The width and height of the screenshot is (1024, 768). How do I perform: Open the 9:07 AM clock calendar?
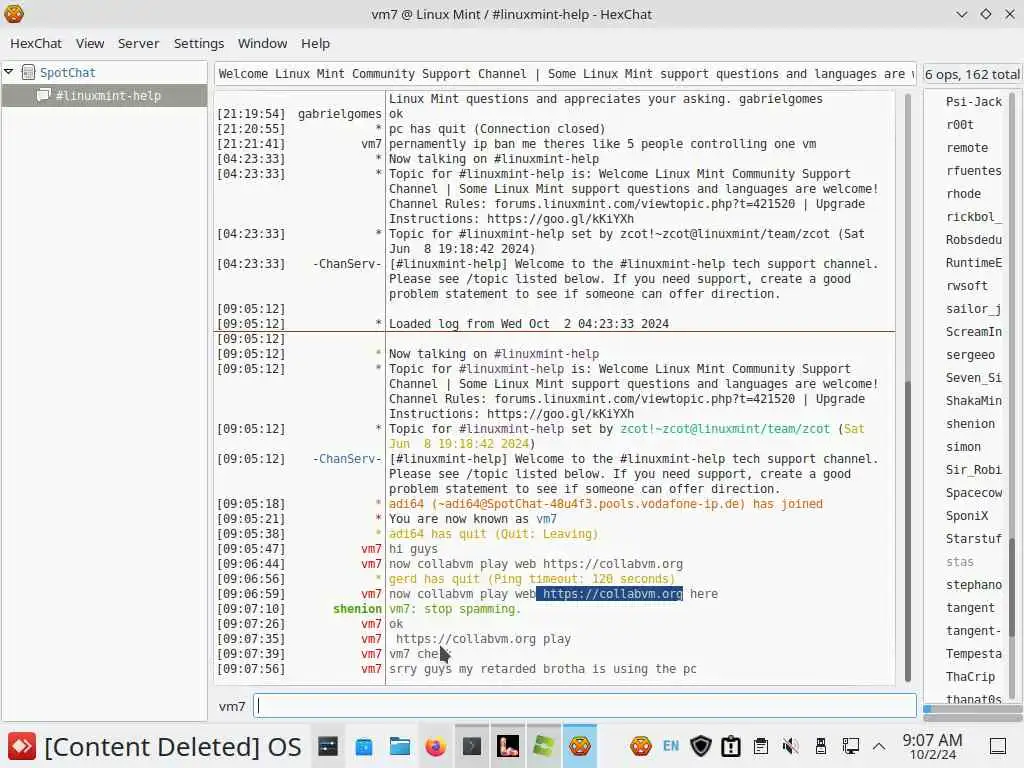point(932,746)
